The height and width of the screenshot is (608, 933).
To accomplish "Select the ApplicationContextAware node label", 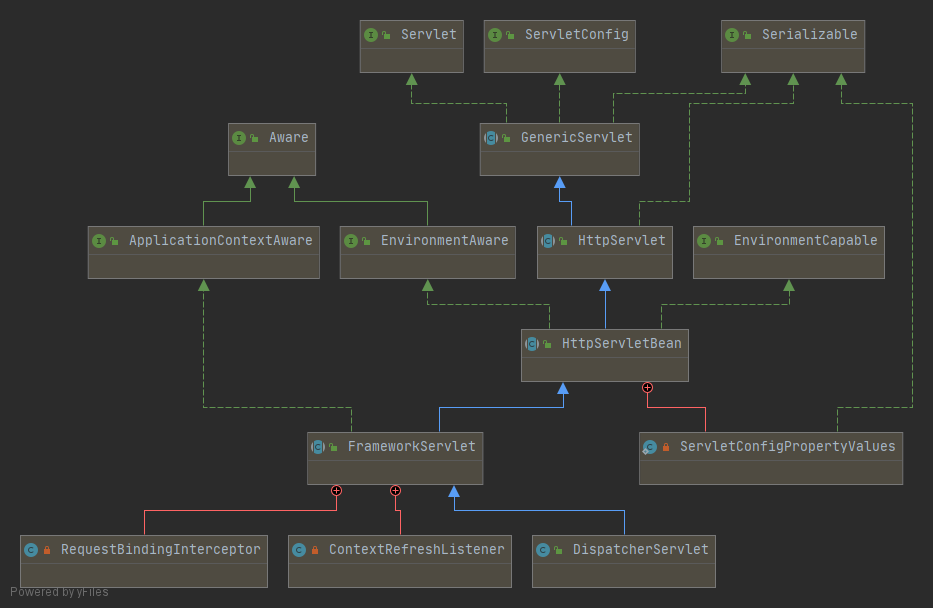I will click(x=220, y=241).
